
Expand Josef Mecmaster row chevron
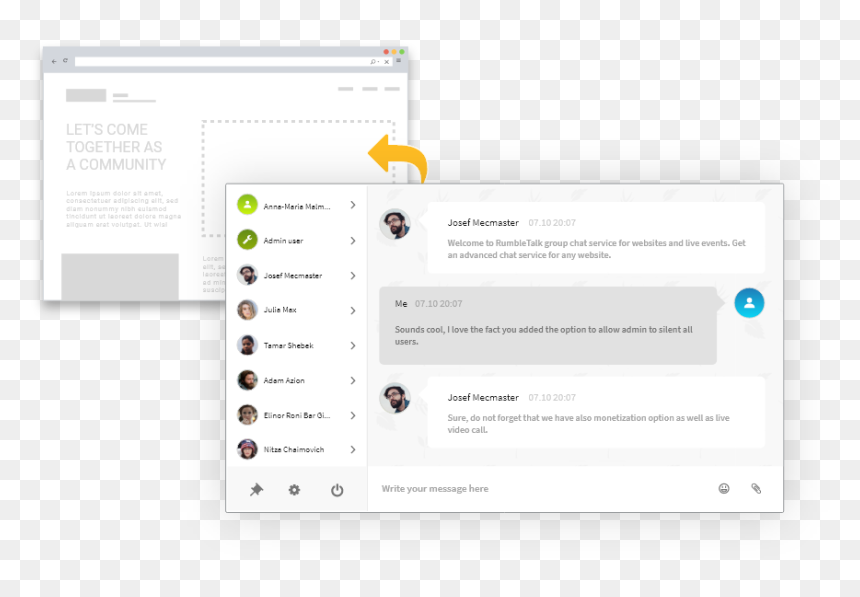coord(353,275)
